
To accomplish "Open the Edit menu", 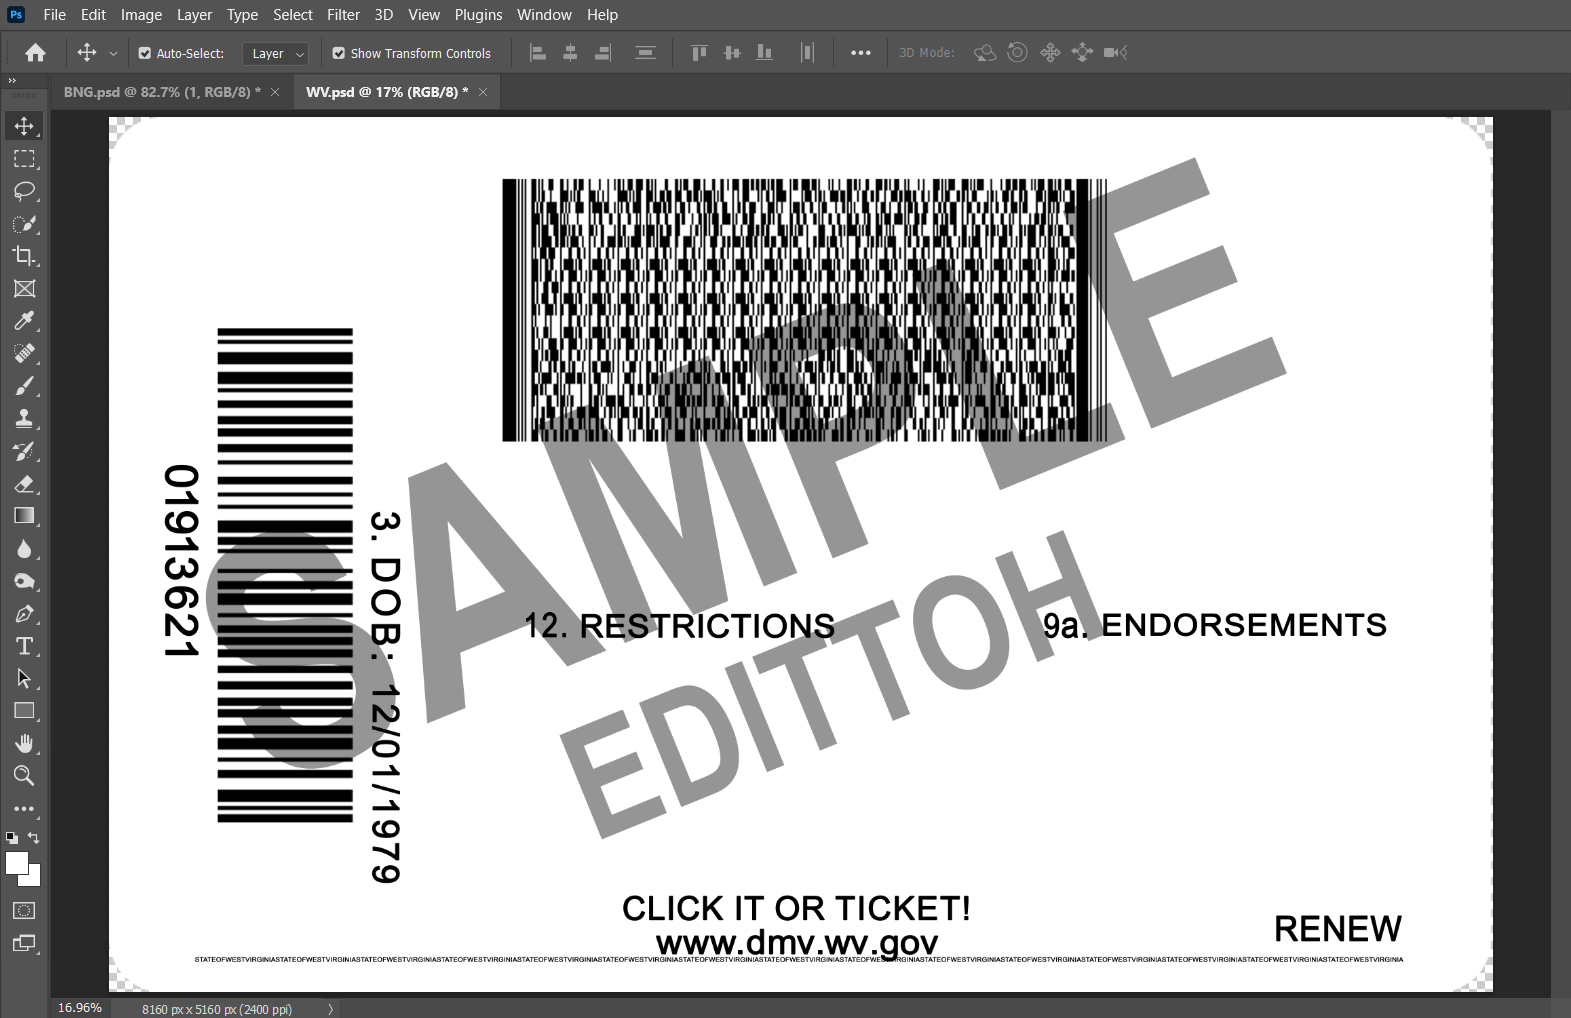I will coord(93,14).
